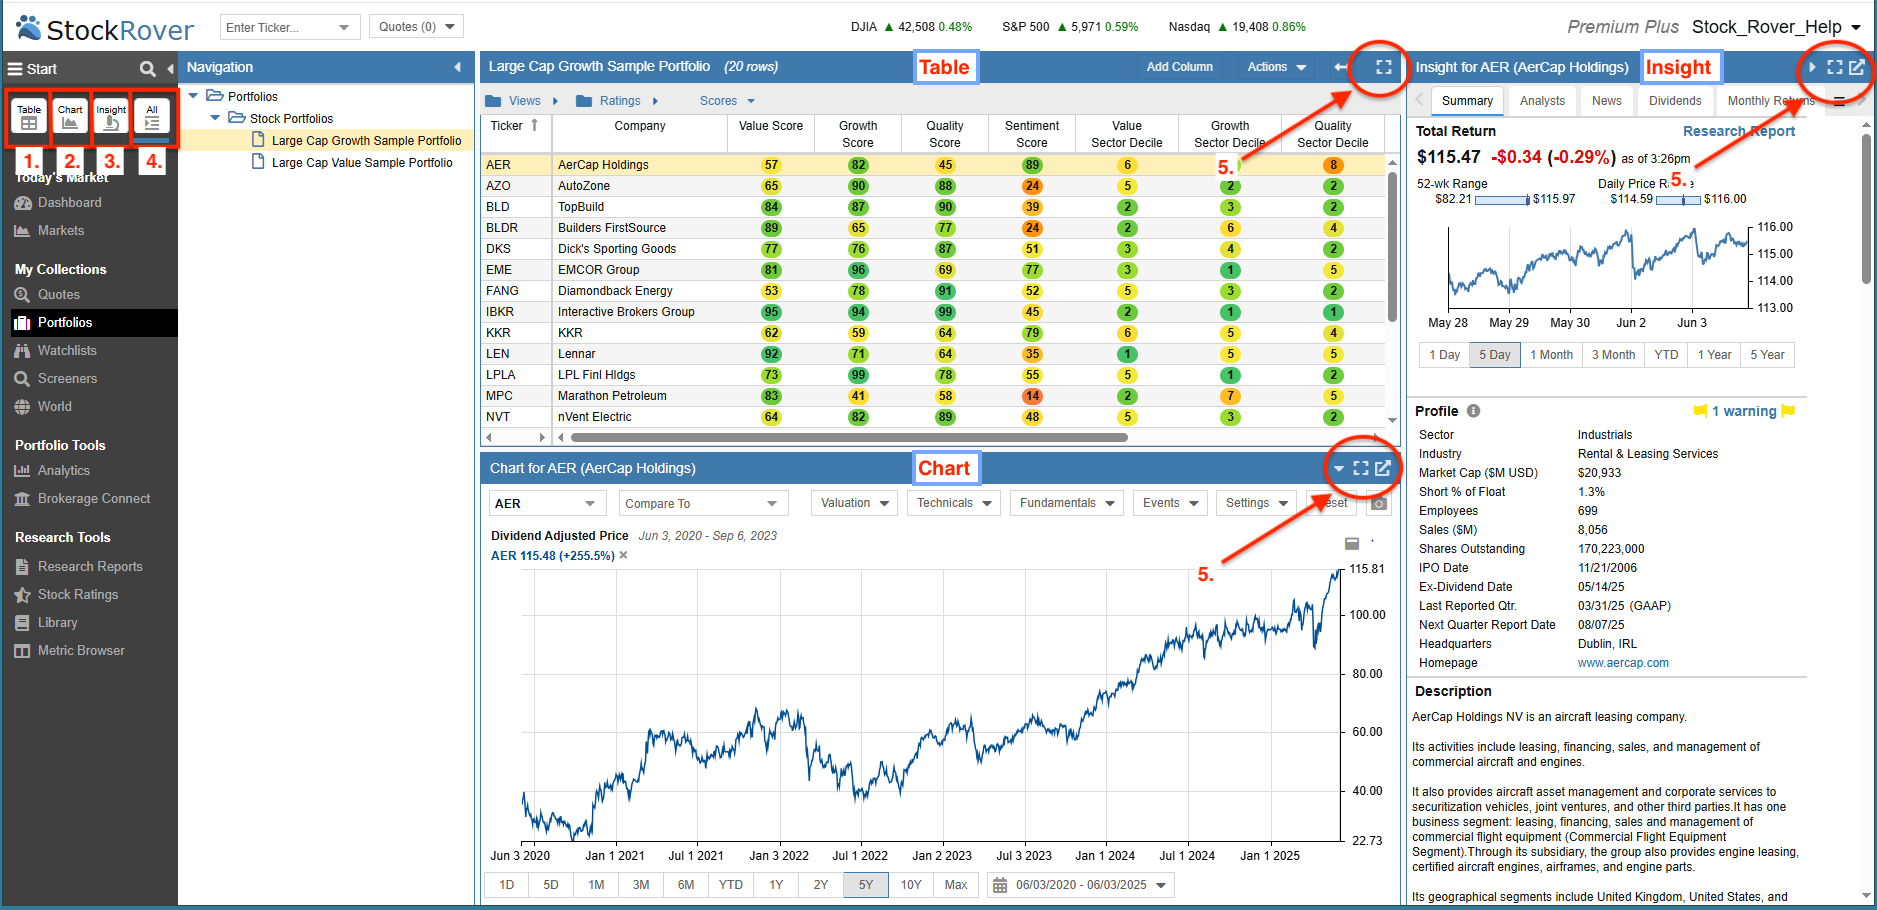Select the YTD period in Chart panel
This screenshot has height=910, width=1877.
[x=731, y=885]
